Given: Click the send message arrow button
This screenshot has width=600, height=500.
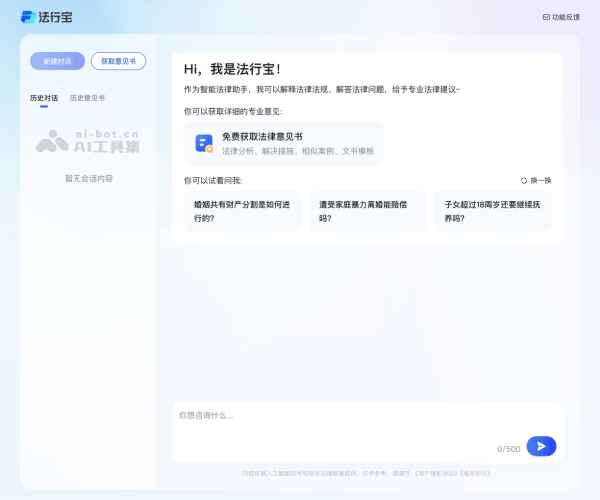Looking at the screenshot, I should pos(541,446).
